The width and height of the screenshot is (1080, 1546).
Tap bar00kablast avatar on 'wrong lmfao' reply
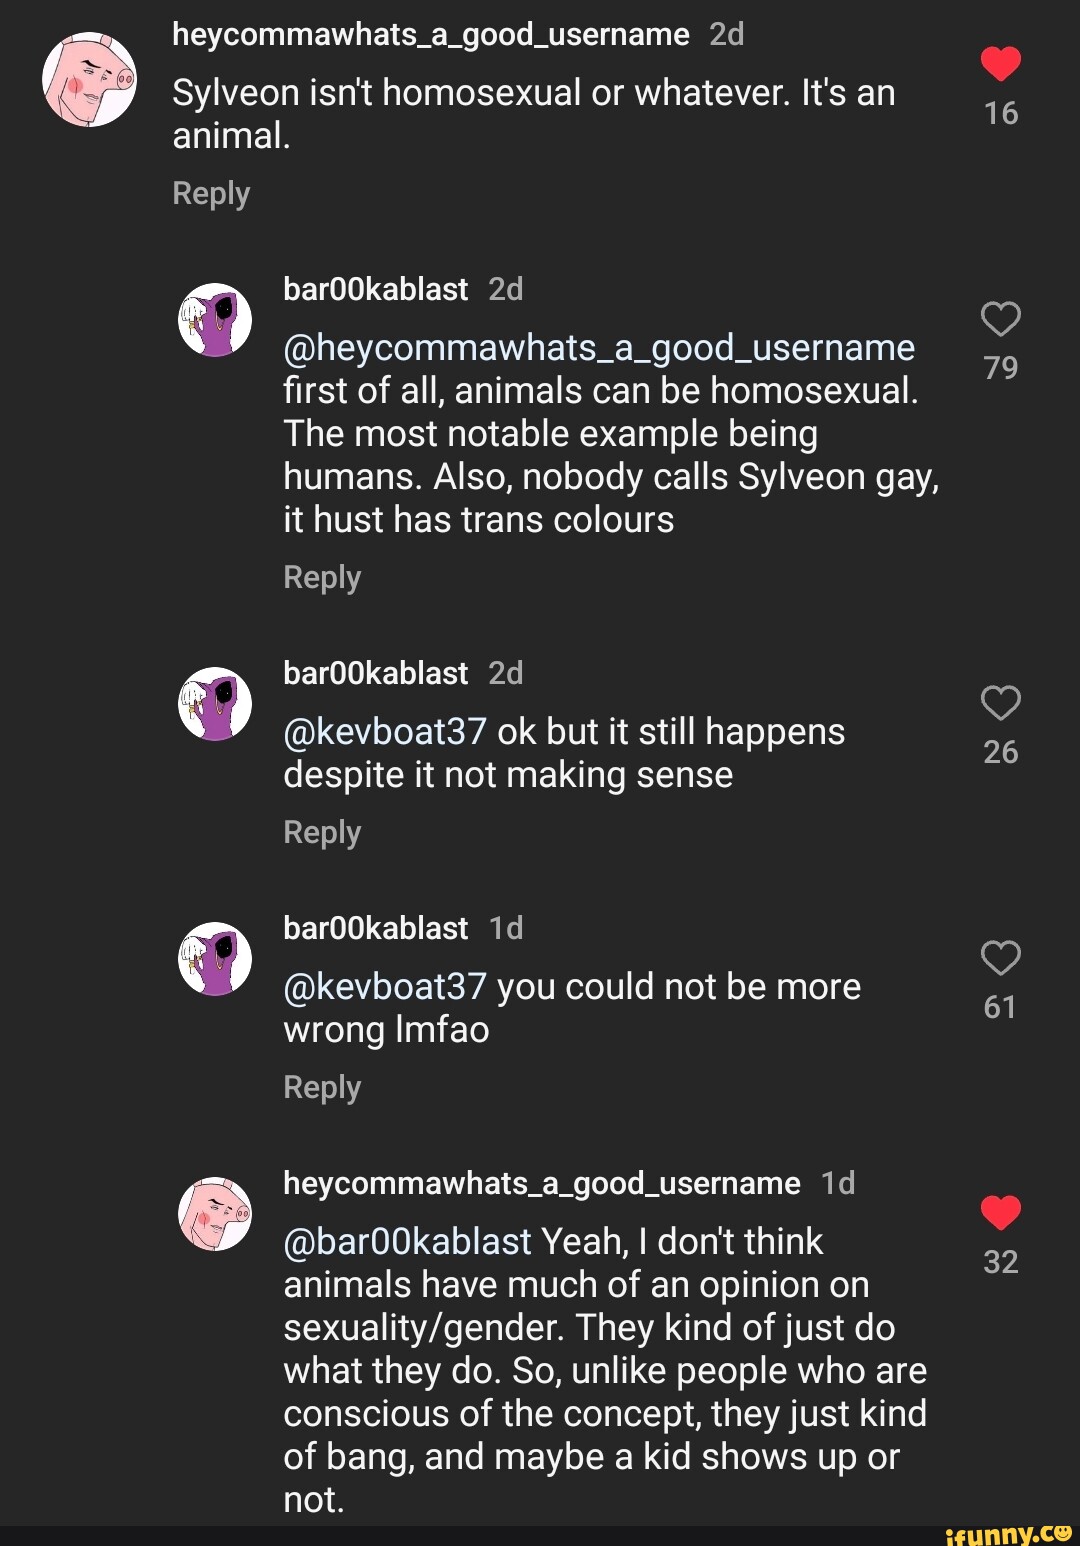(215, 959)
